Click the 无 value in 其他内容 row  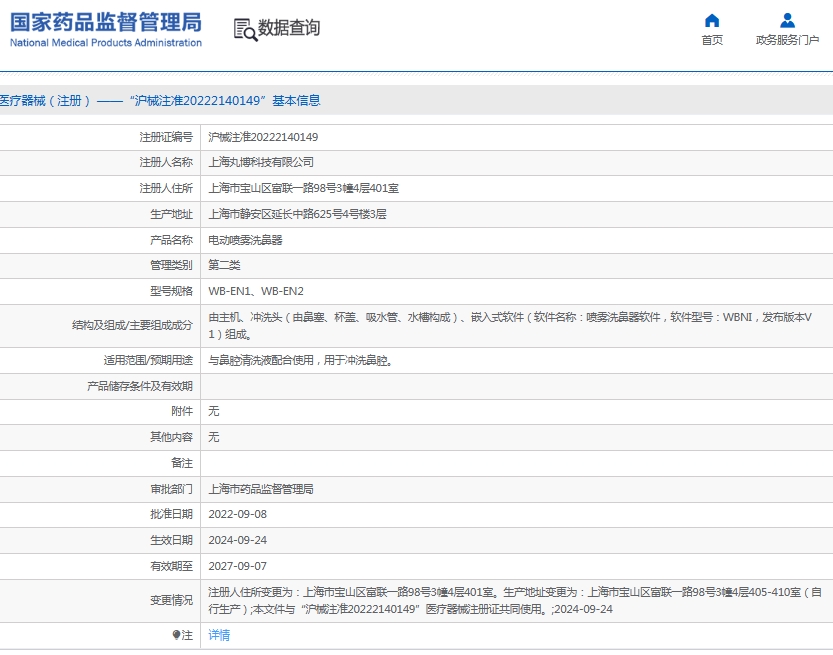click(x=214, y=437)
